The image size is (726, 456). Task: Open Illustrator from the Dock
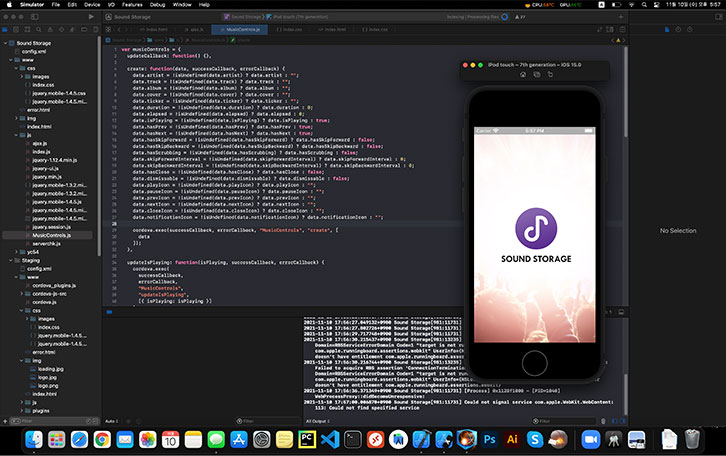pos(512,439)
